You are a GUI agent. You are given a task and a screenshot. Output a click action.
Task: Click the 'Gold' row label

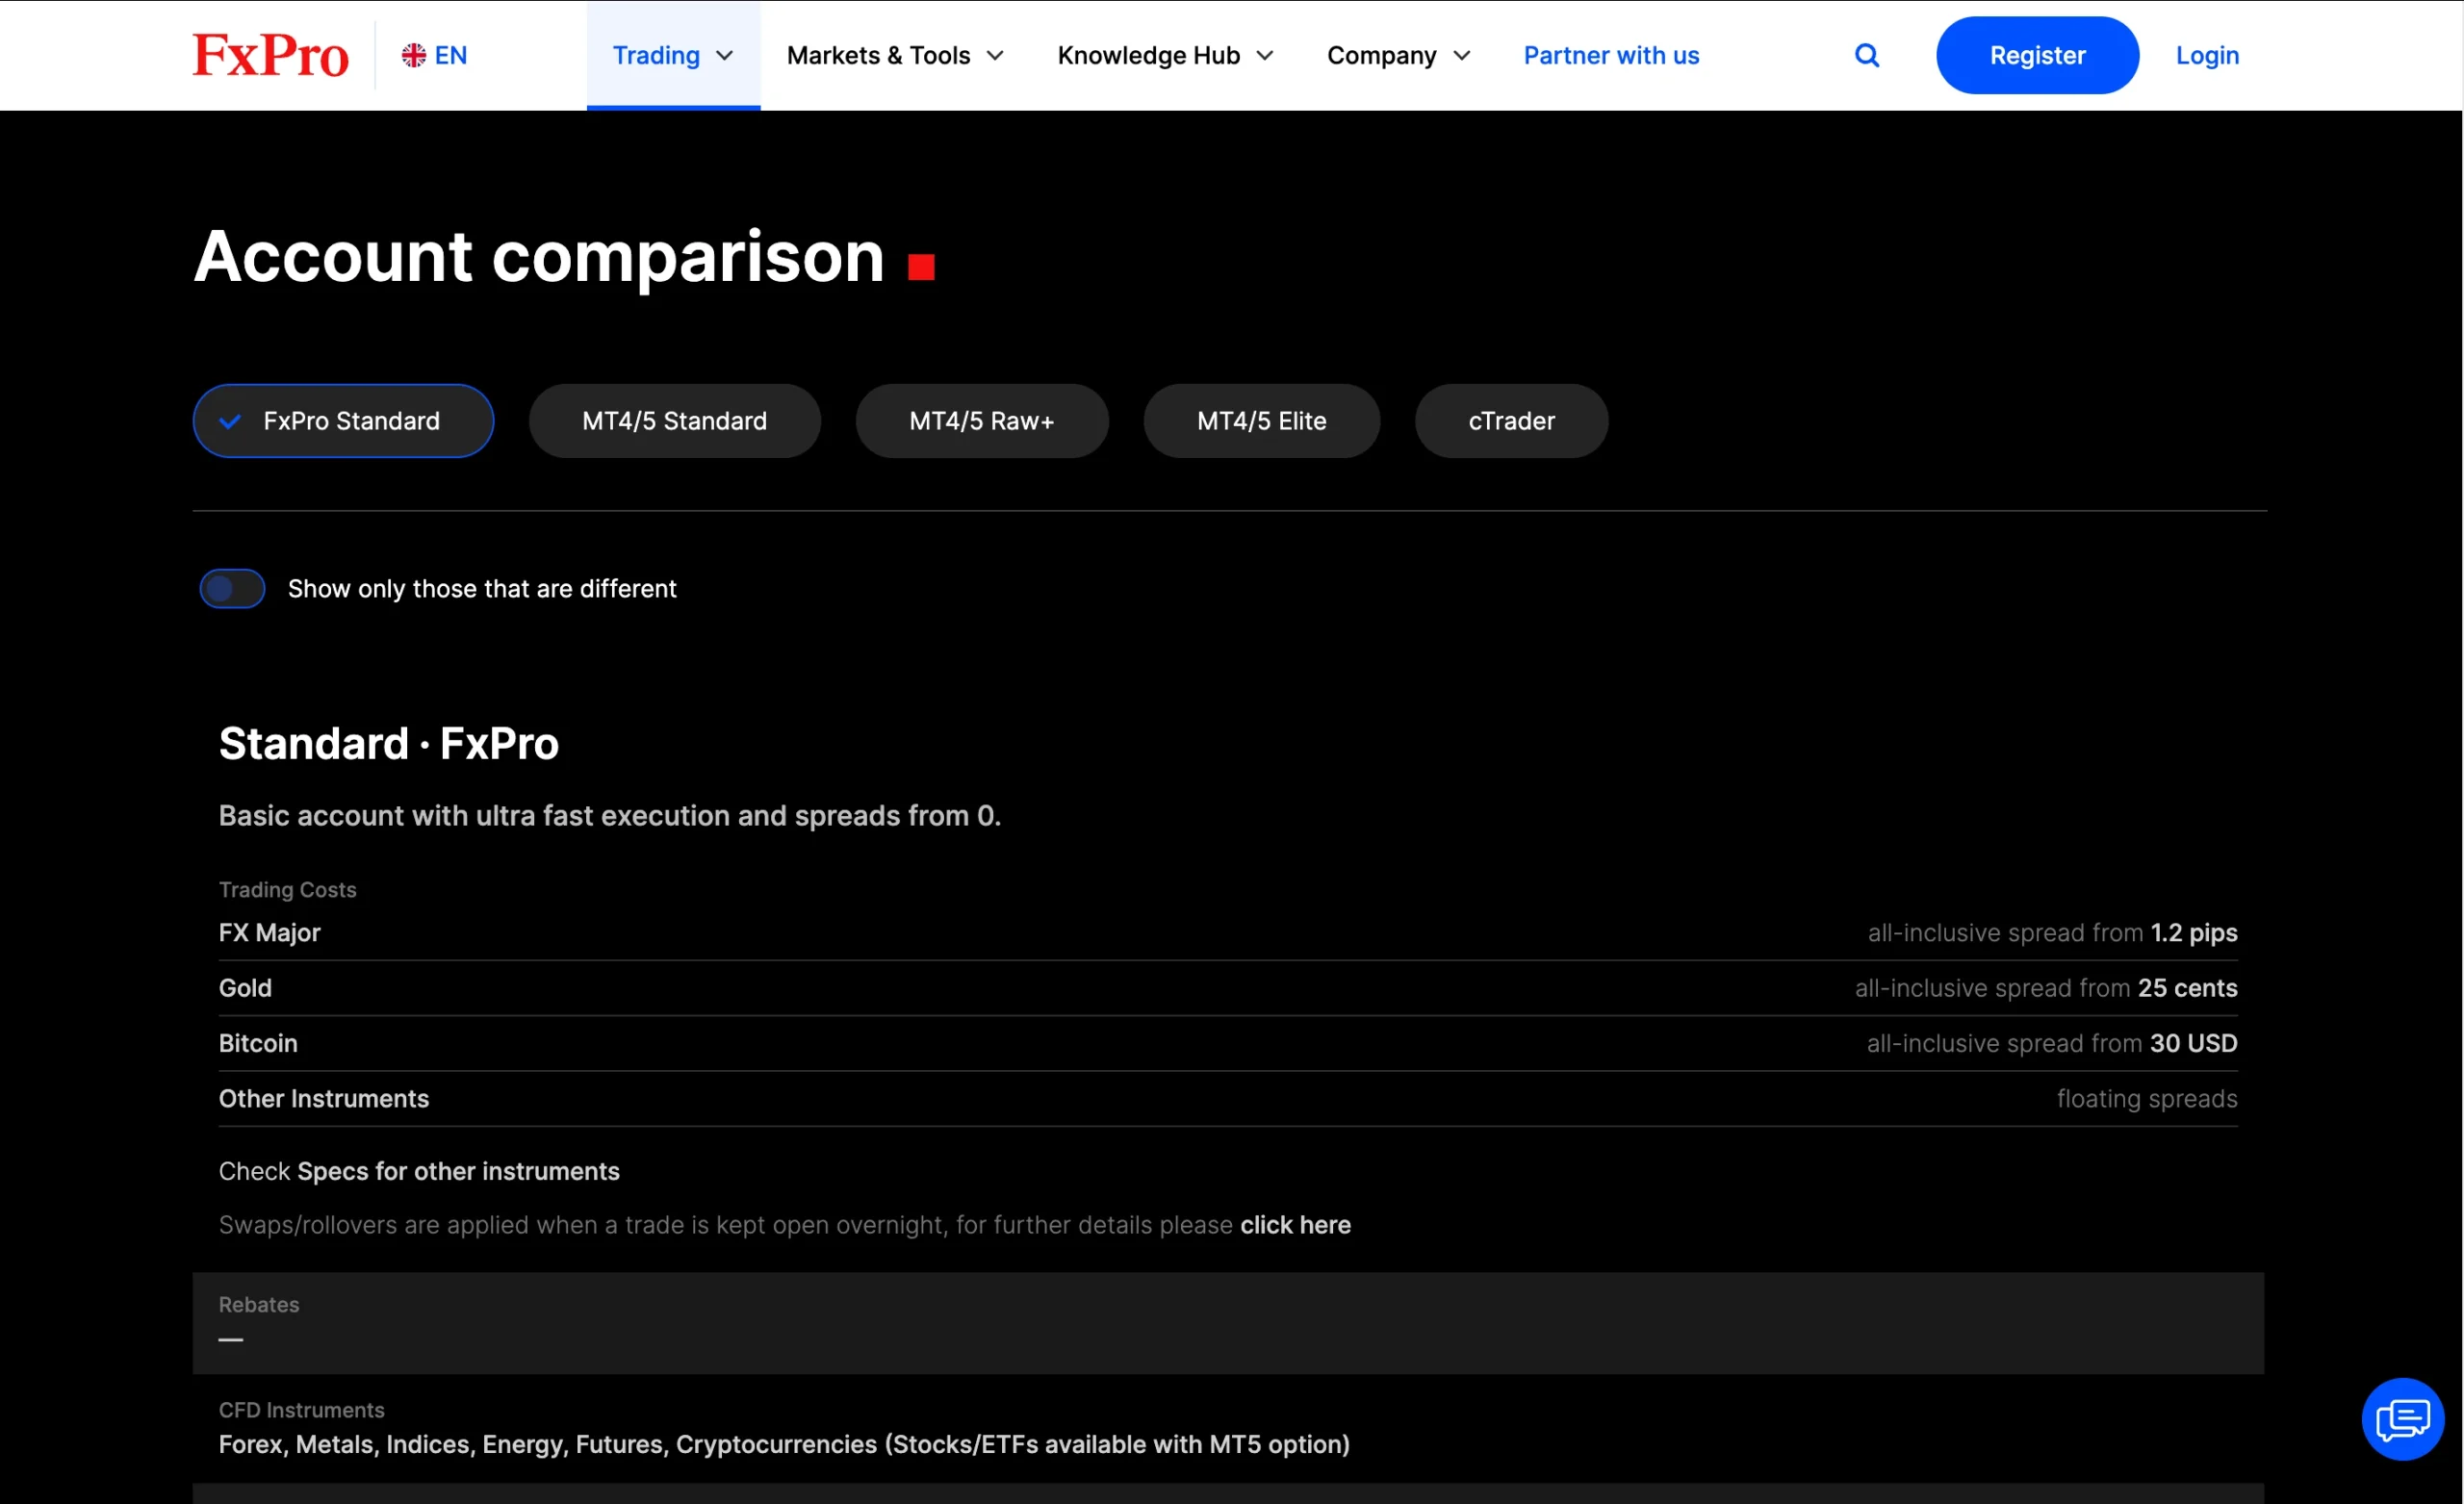[245, 987]
